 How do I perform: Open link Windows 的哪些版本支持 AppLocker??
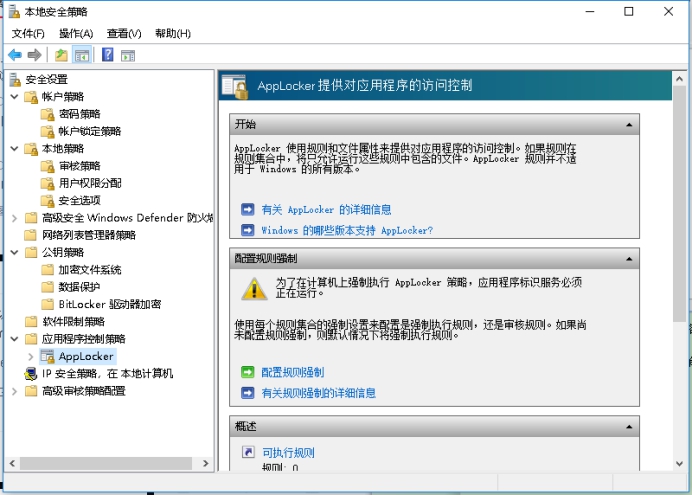coord(347,230)
